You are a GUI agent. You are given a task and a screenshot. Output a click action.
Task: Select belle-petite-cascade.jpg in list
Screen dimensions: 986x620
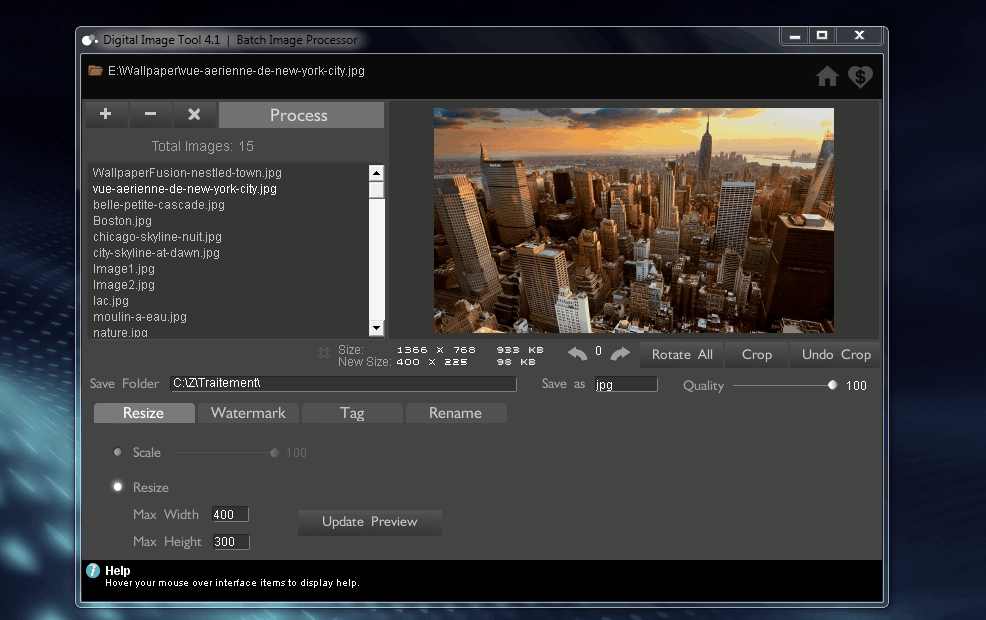[158, 204]
